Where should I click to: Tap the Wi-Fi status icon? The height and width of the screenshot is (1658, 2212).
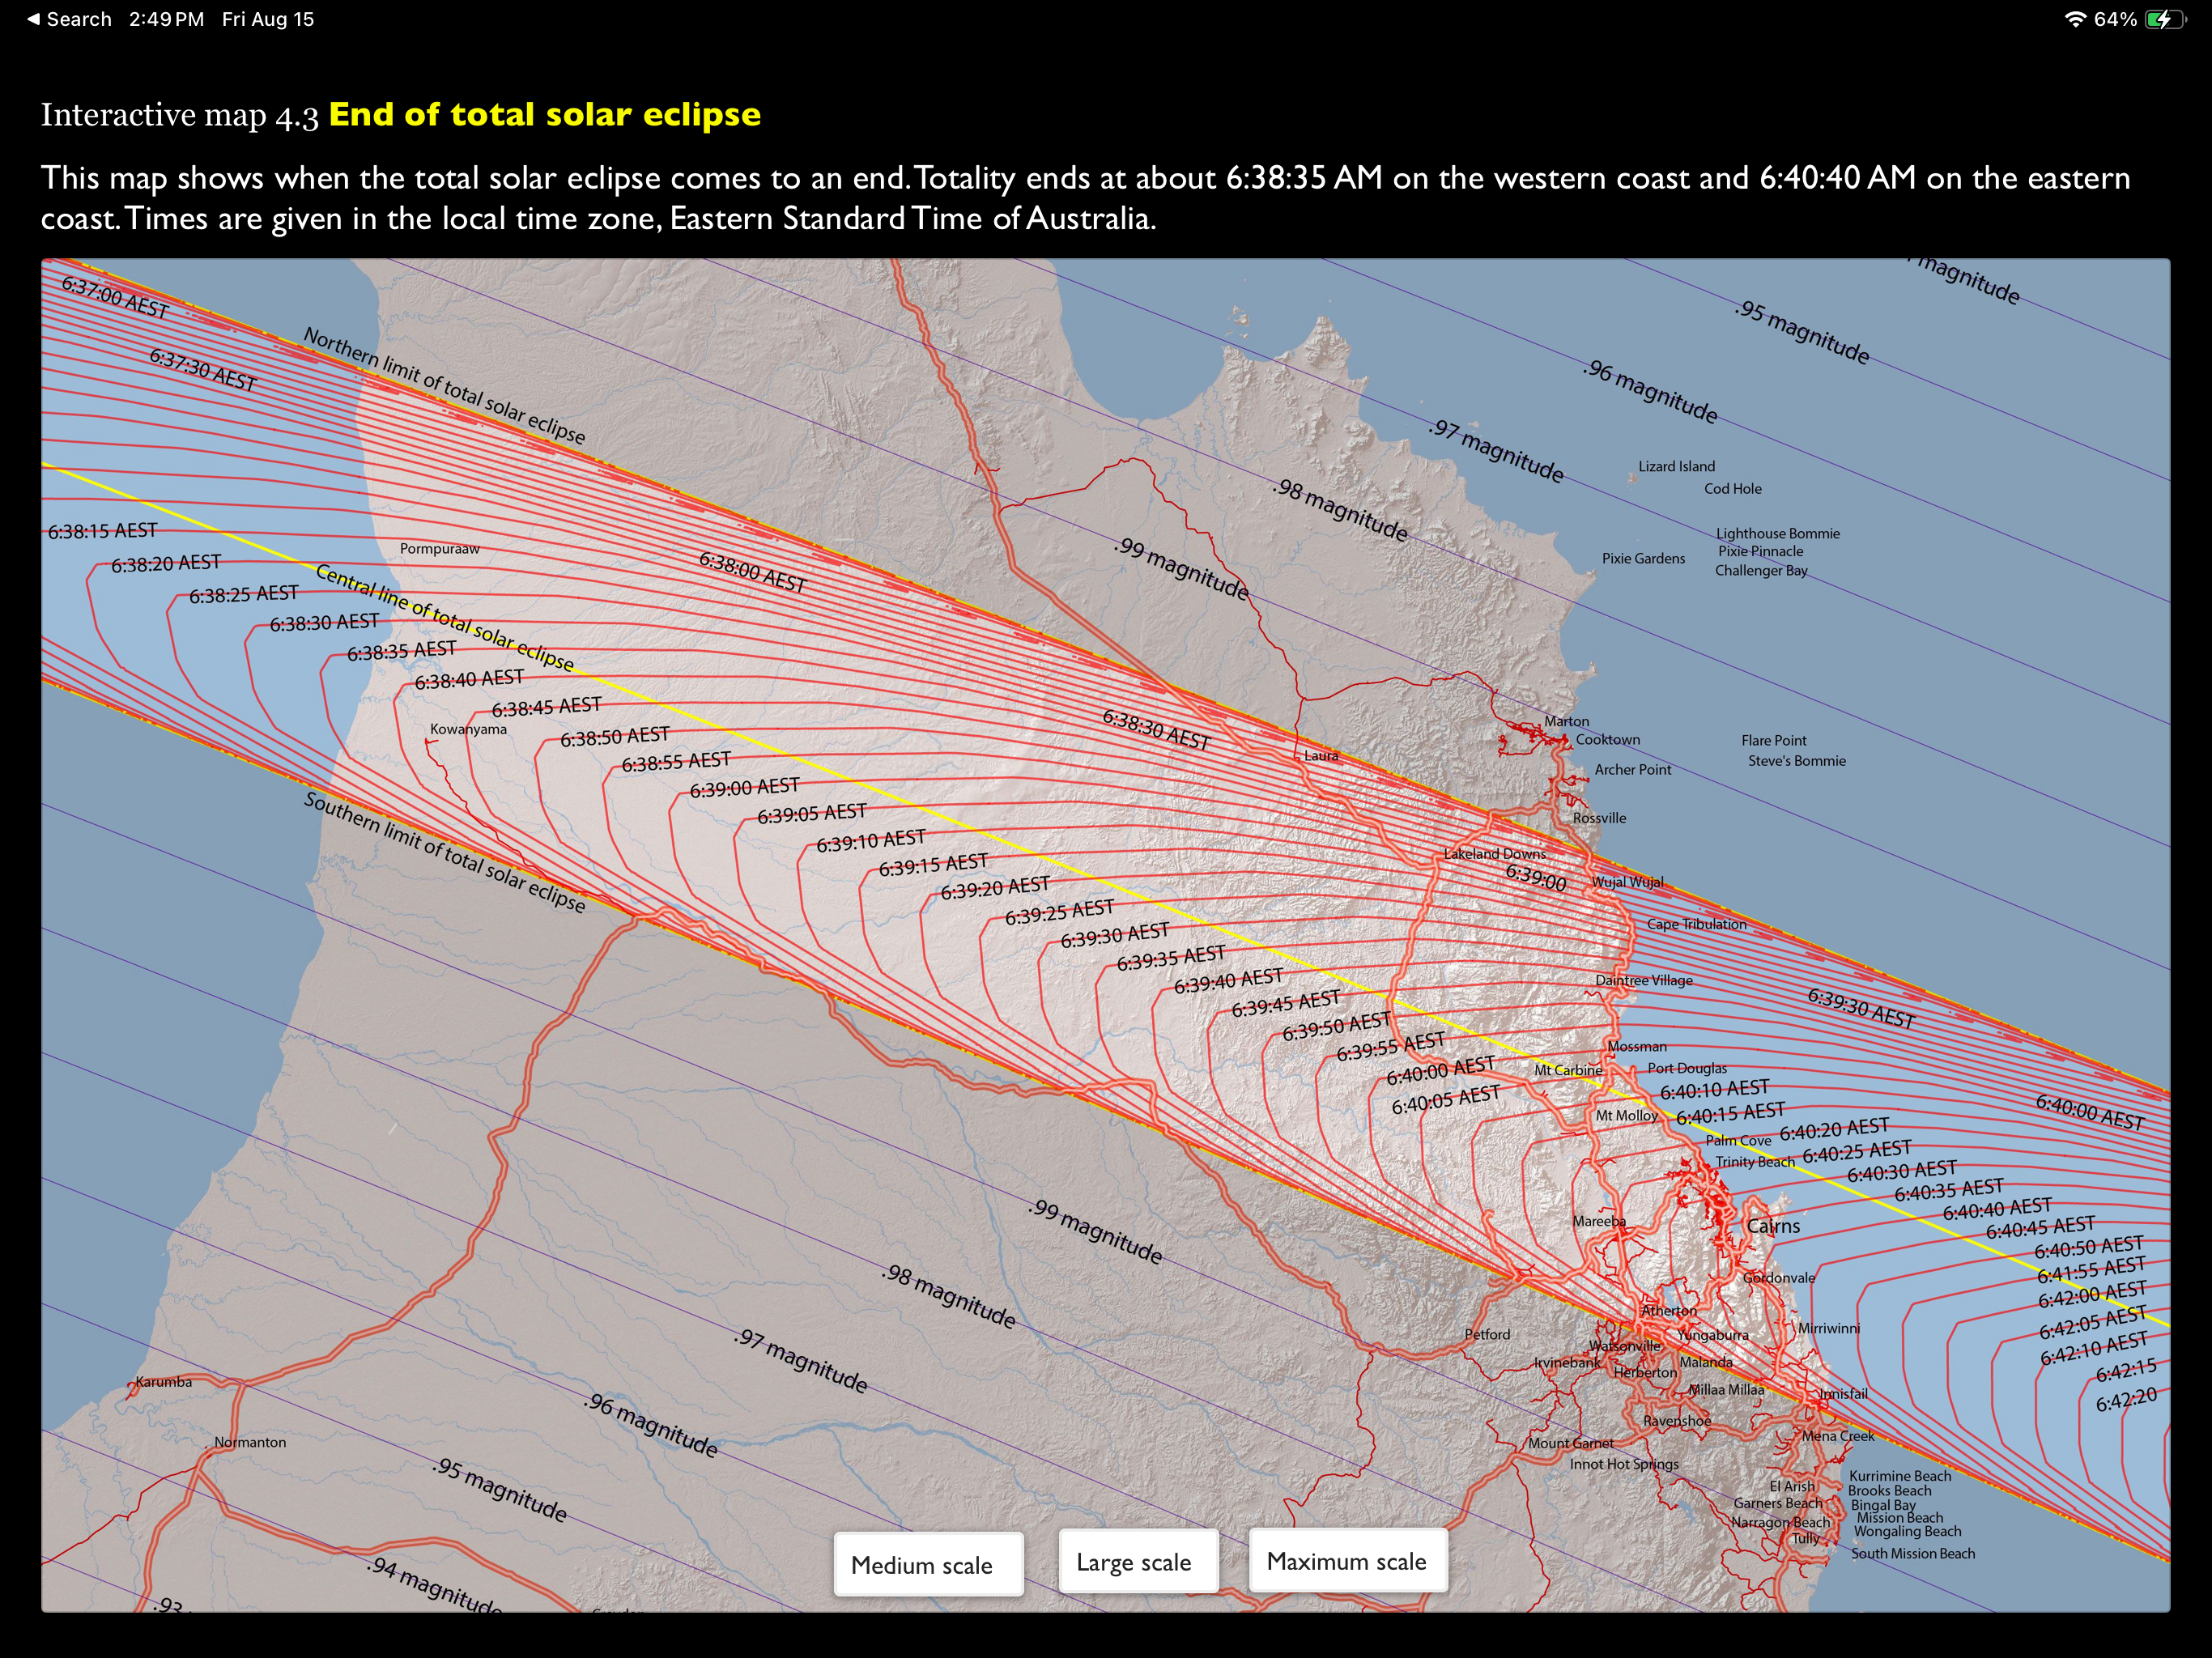point(2075,19)
